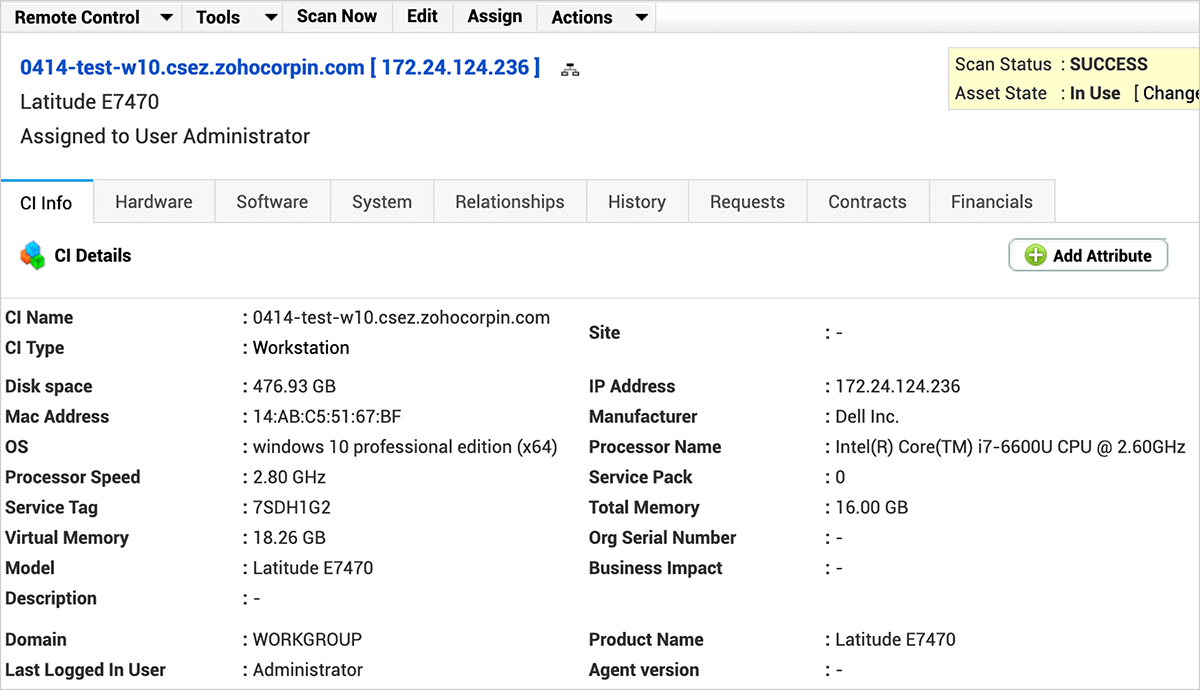Click the network topology icon beside hostname
Image resolution: width=1200 pixels, height=690 pixels.
(x=571, y=70)
